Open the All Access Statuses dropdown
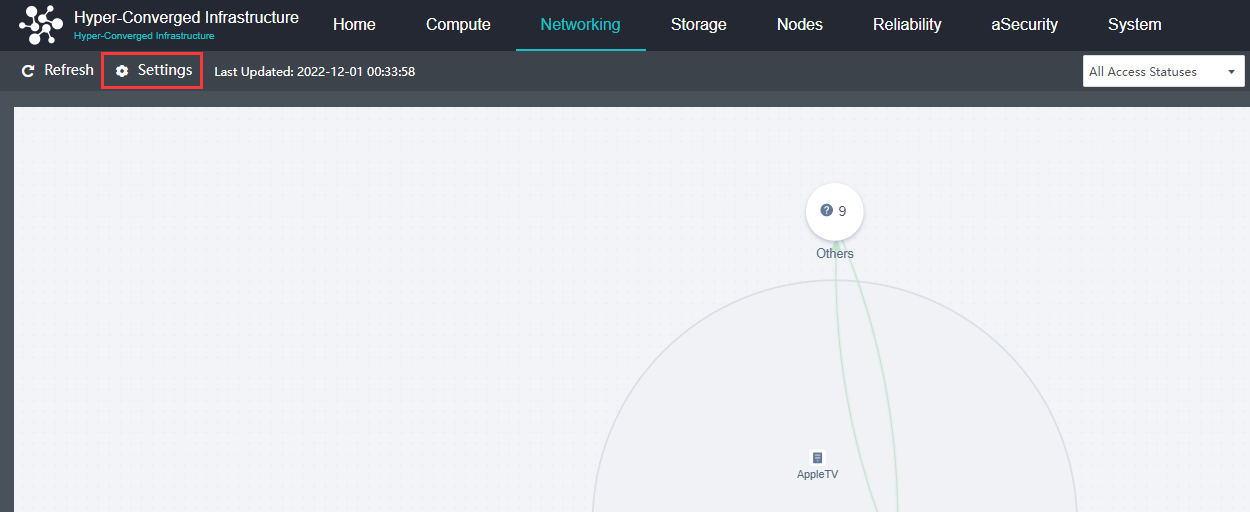Screen dimensions: 1250x512 coord(1152,72)
